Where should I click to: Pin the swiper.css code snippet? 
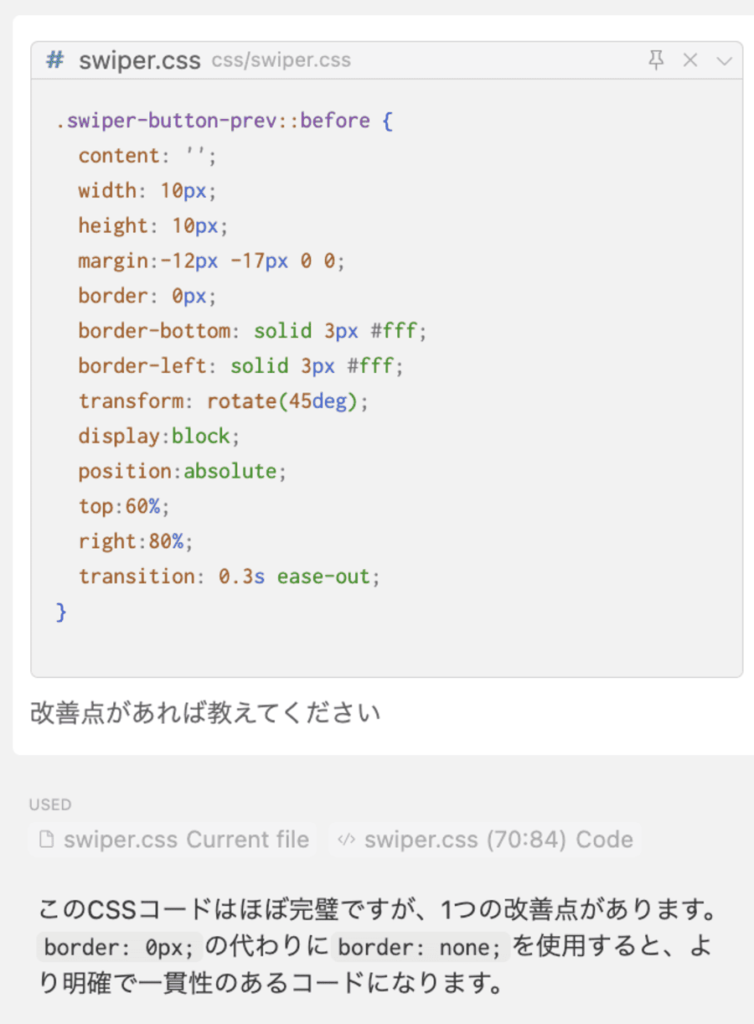click(656, 60)
